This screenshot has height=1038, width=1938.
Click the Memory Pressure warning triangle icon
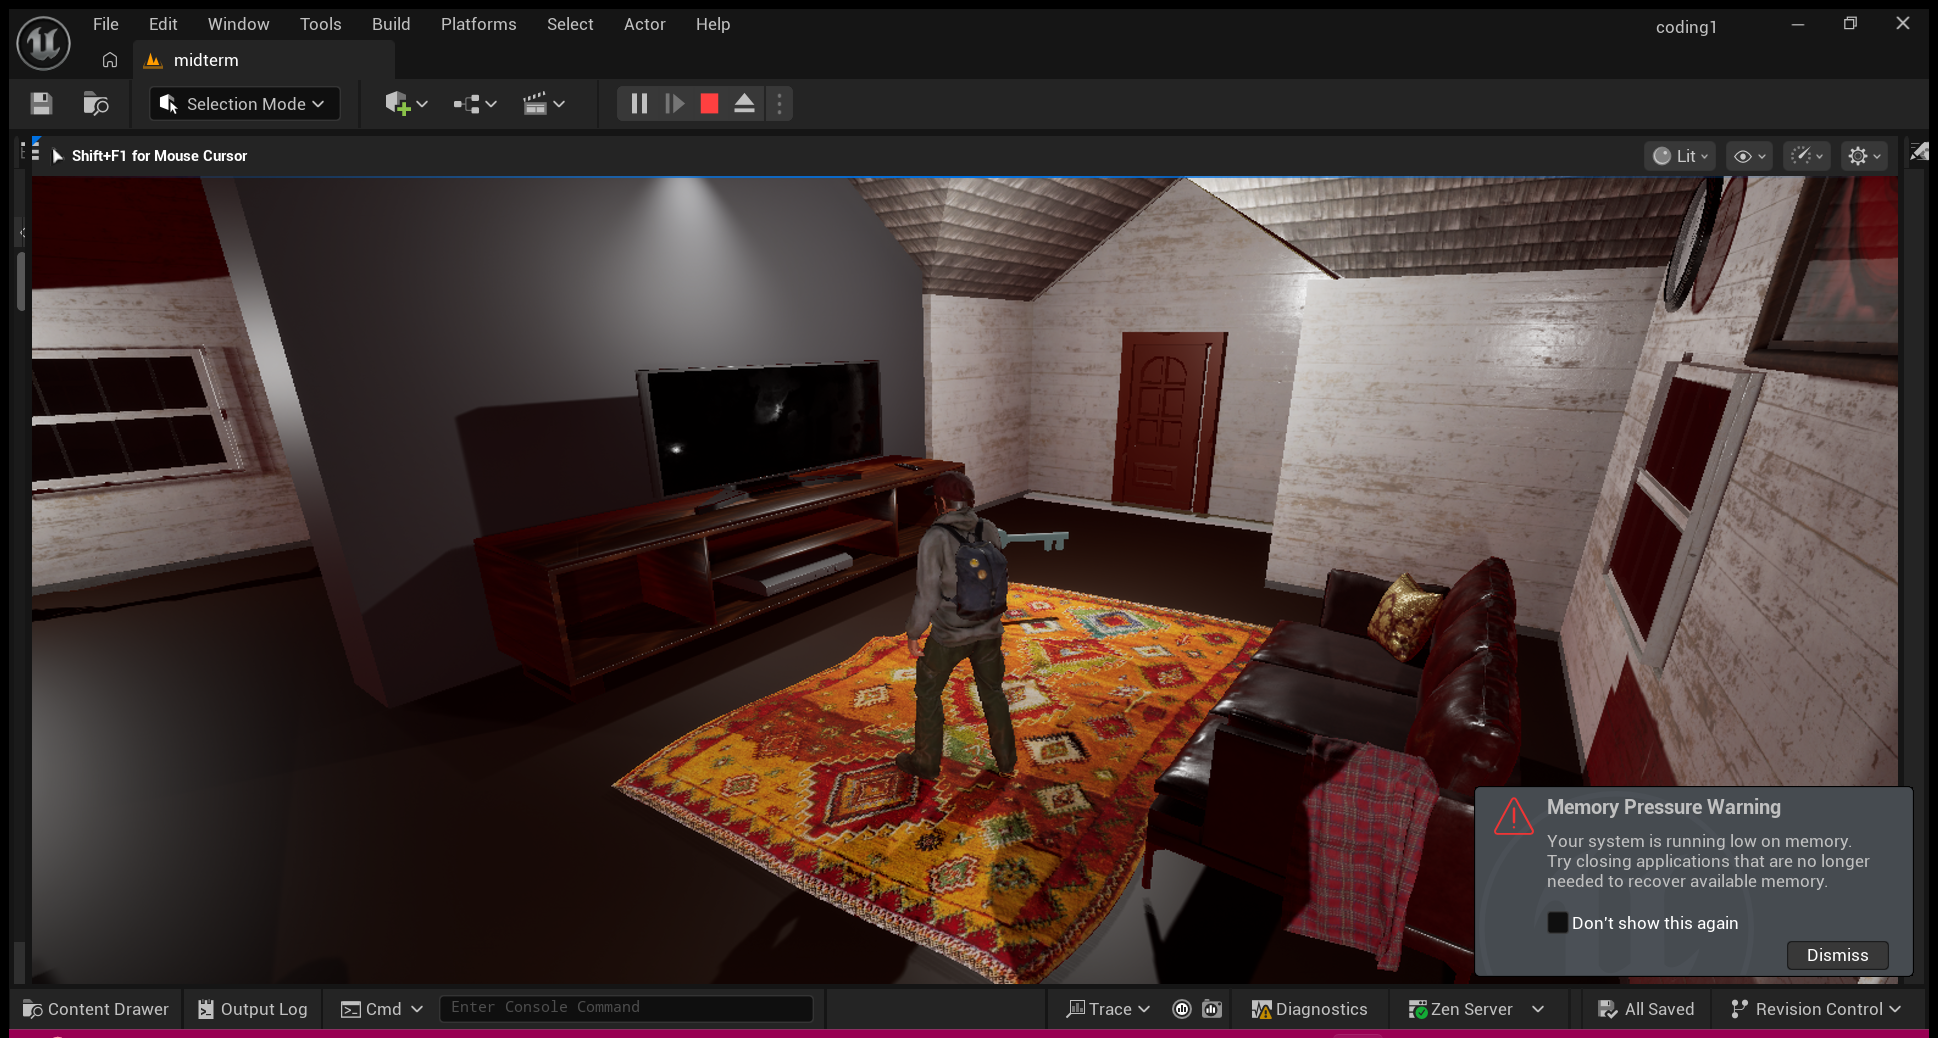(x=1514, y=816)
